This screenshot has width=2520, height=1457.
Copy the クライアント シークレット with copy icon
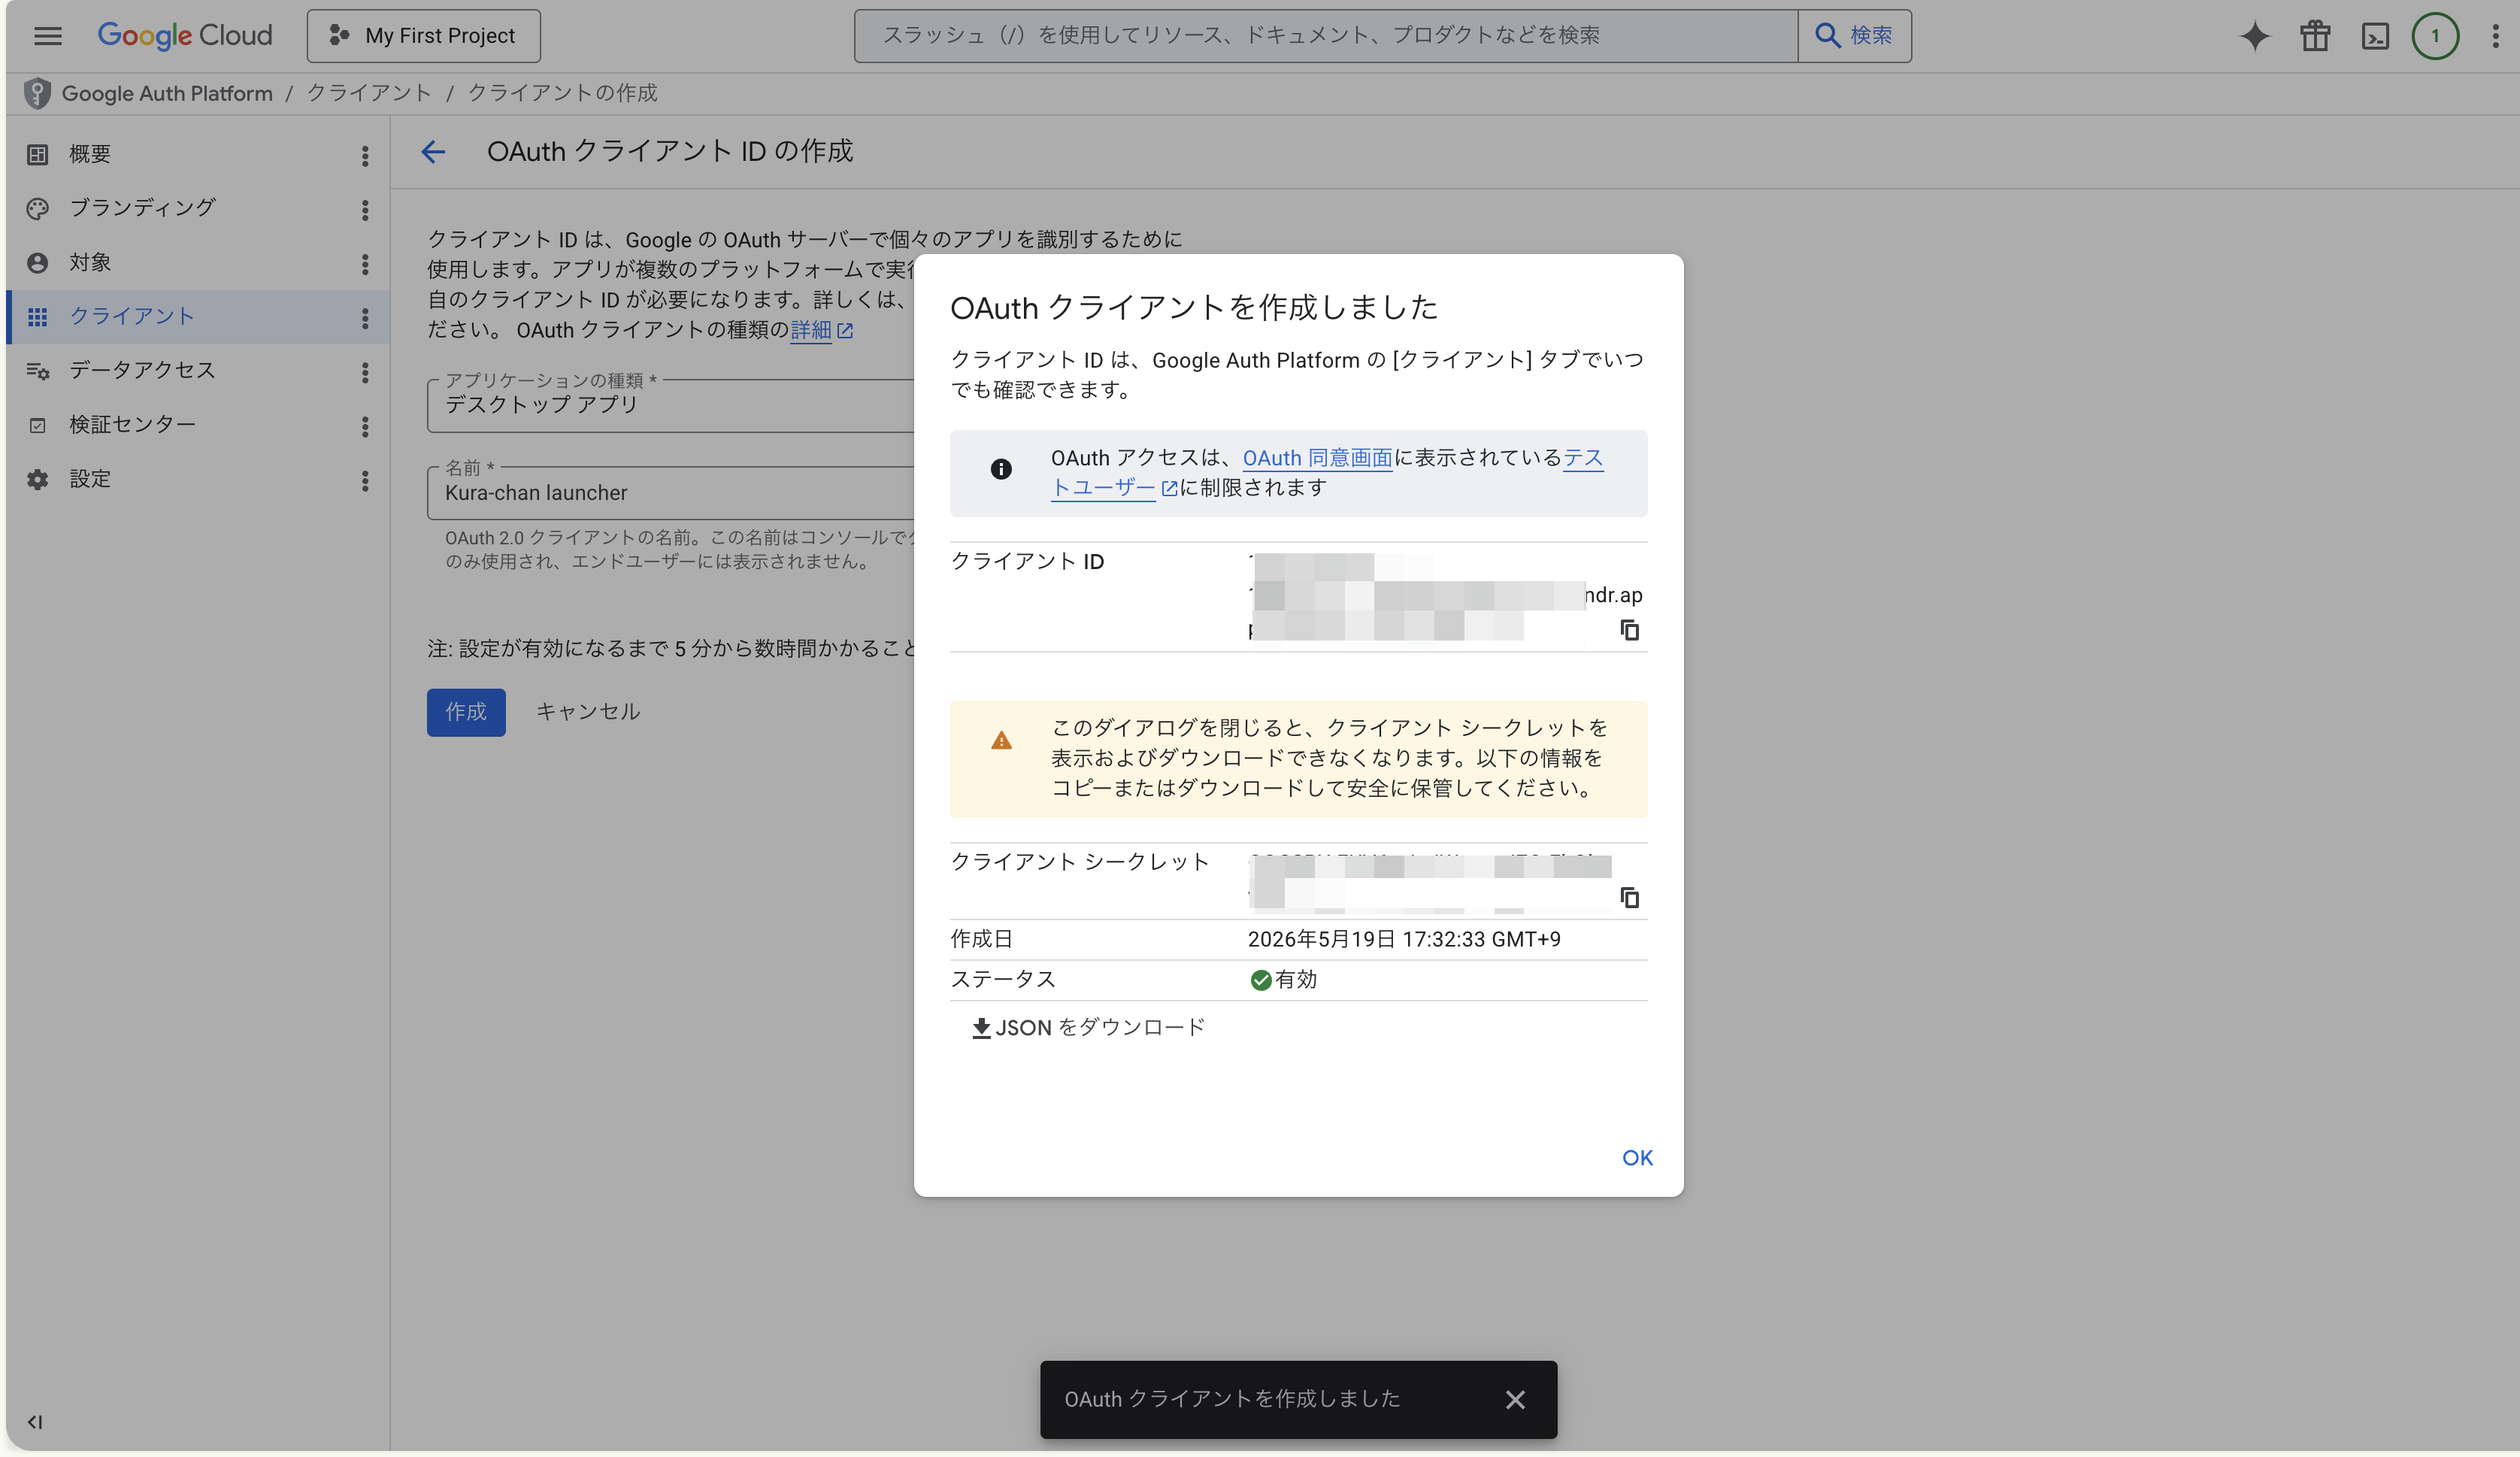click(x=1629, y=897)
